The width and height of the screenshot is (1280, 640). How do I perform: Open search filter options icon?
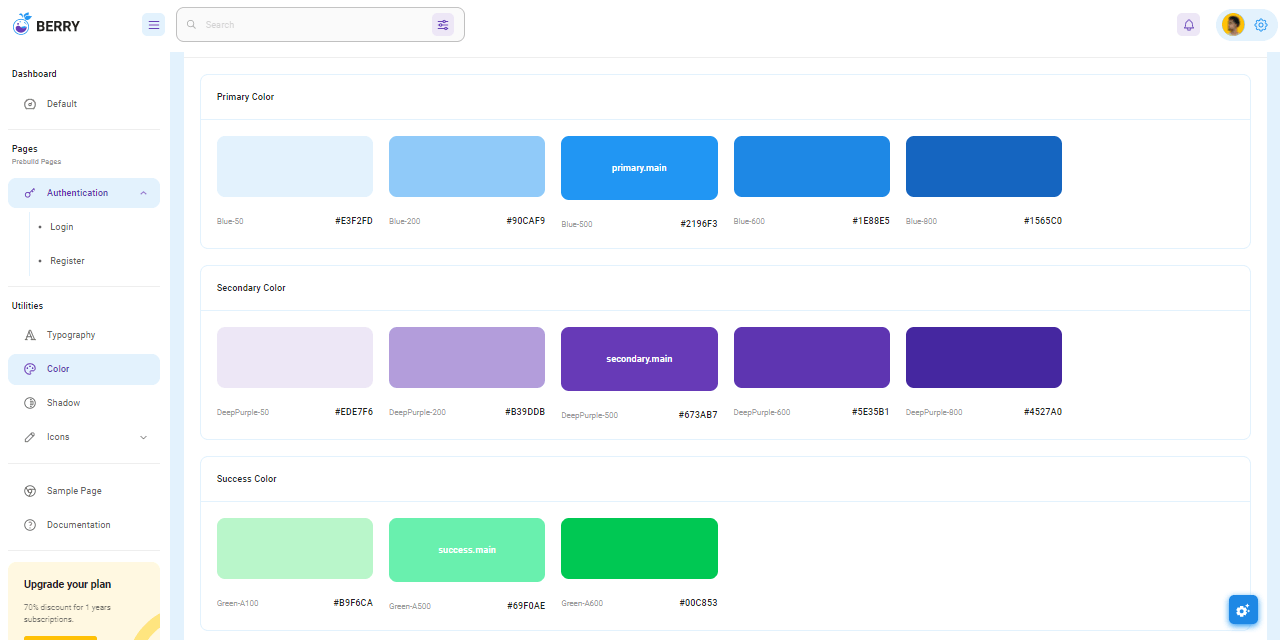[443, 24]
